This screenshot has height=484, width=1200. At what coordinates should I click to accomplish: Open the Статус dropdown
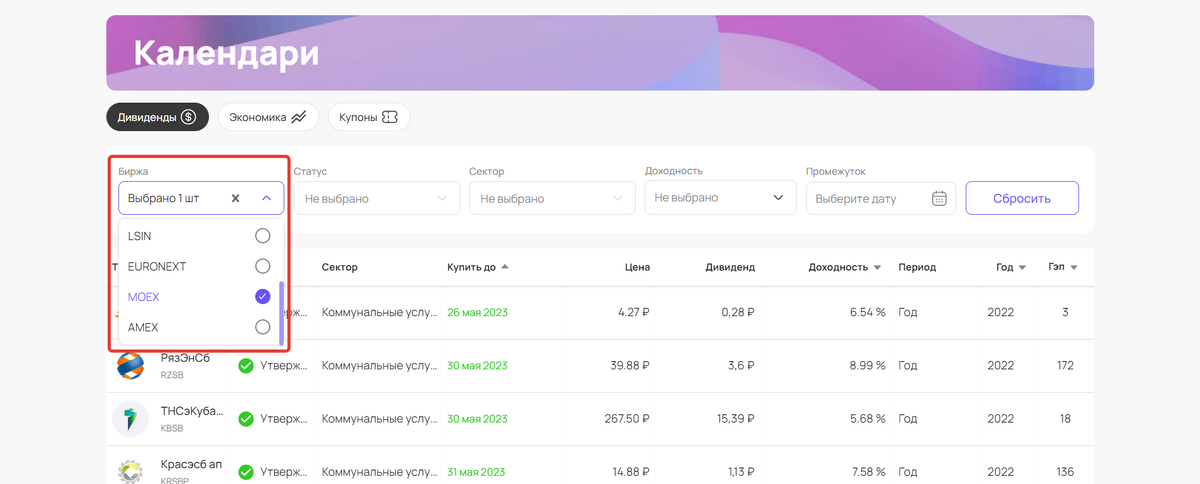376,198
